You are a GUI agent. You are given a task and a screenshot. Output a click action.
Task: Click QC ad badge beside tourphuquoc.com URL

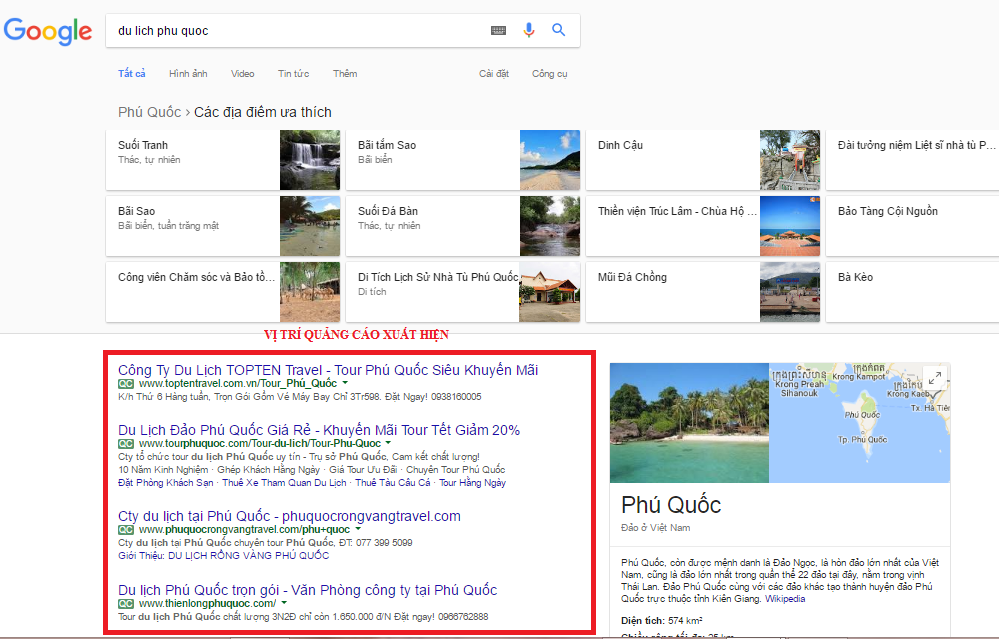point(126,443)
